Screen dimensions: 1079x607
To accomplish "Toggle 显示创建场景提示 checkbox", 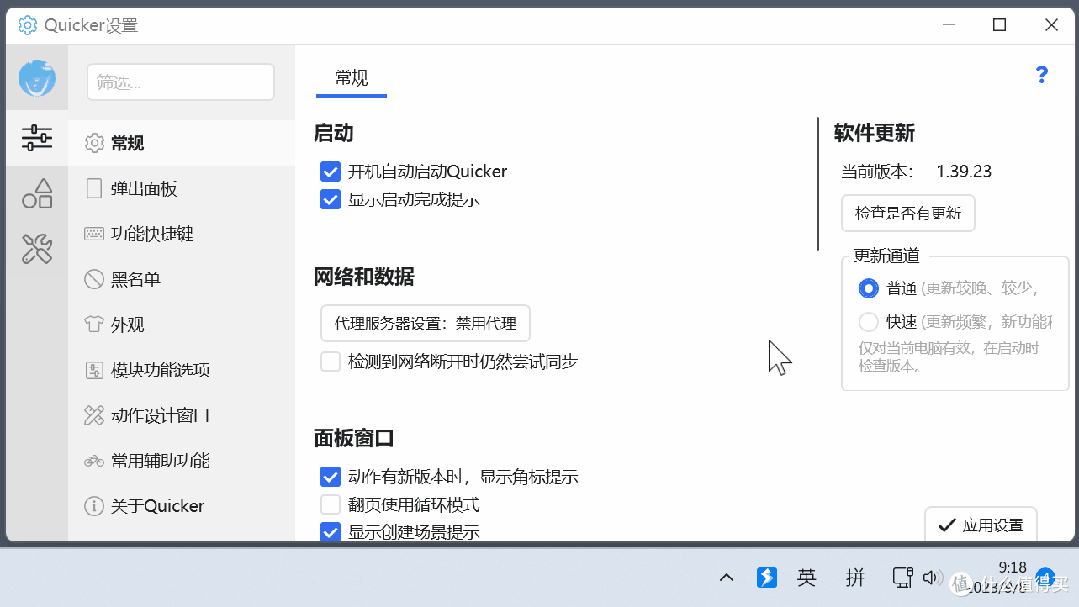I will pyautogui.click(x=330, y=532).
